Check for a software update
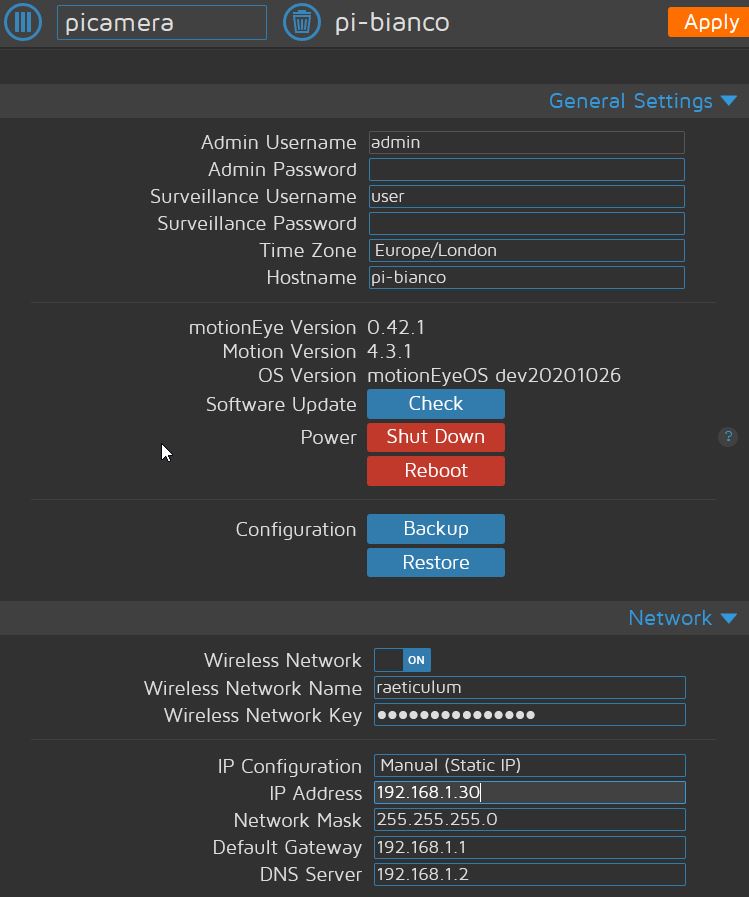The image size is (749, 897). 435,404
